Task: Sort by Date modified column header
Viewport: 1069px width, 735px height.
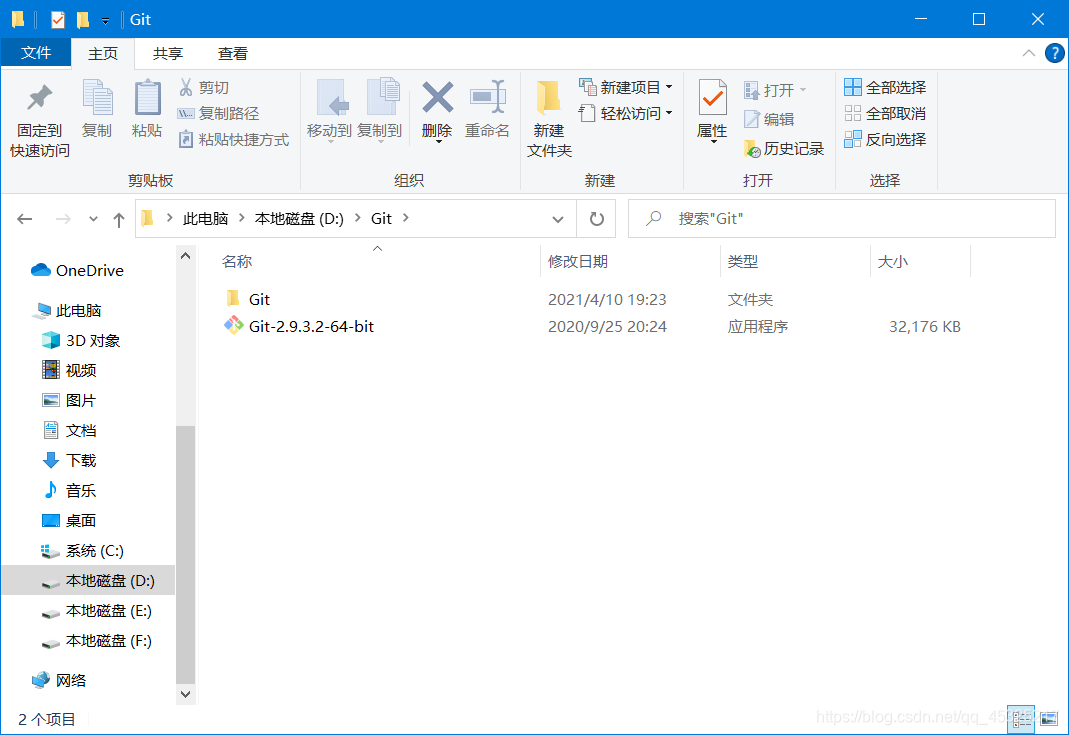Action: click(x=630, y=261)
